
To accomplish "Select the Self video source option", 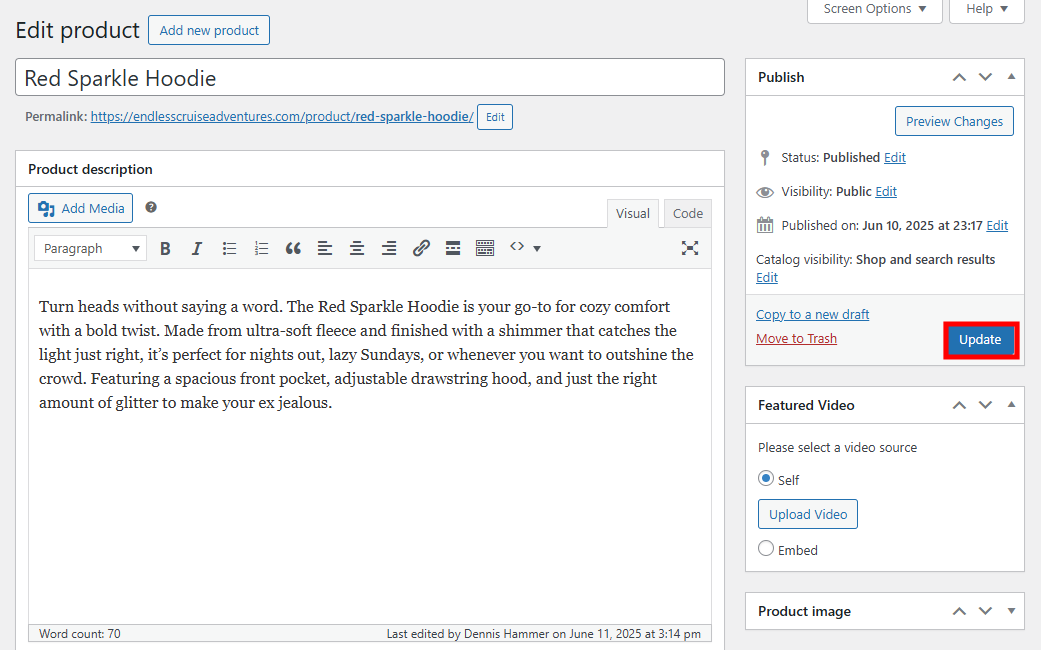I will point(765,479).
